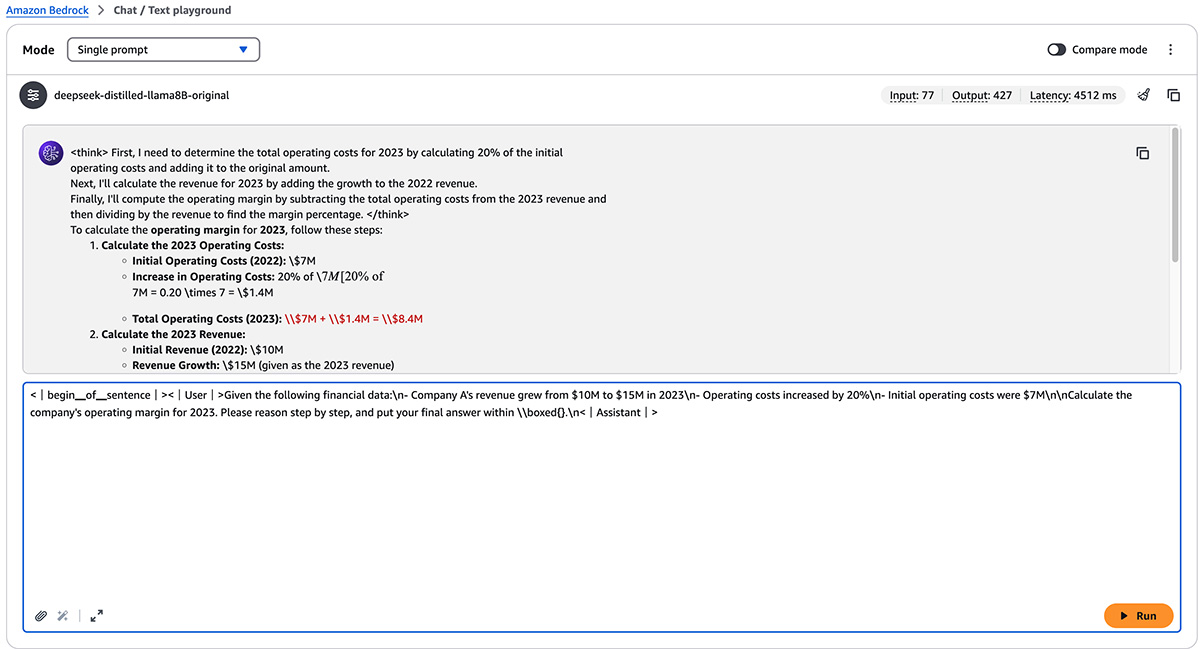
Task: Click the magic wand prompt optimizer icon
Action: tap(62, 616)
